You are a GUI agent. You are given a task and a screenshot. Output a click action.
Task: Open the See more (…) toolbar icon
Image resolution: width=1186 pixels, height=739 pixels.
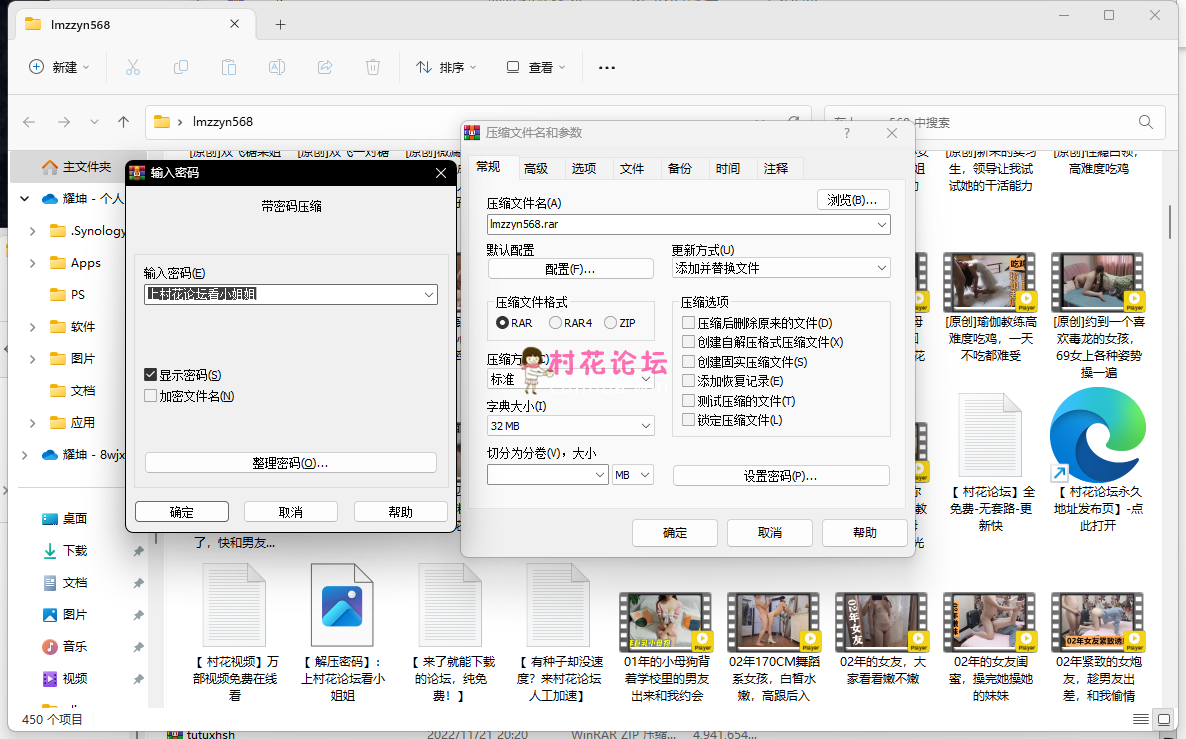point(606,67)
